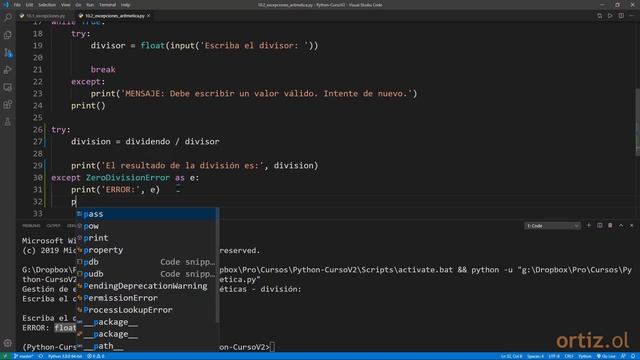Switch to the Problems panel tab
The width and height of the screenshot is (640, 360).
(31, 226)
